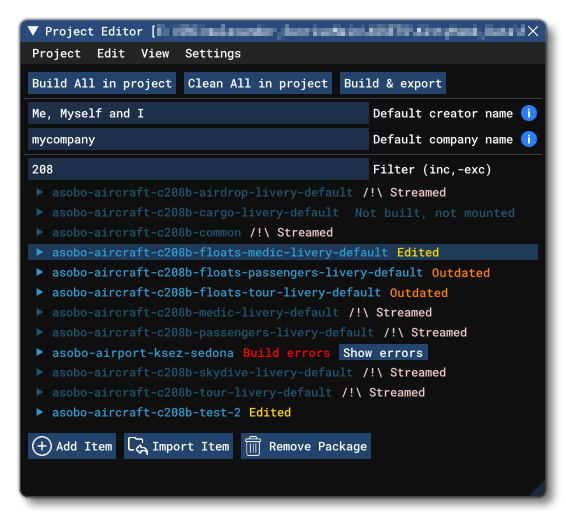Collapse the Project Editor window triangle
The width and height of the screenshot is (566, 517).
tap(33, 31)
